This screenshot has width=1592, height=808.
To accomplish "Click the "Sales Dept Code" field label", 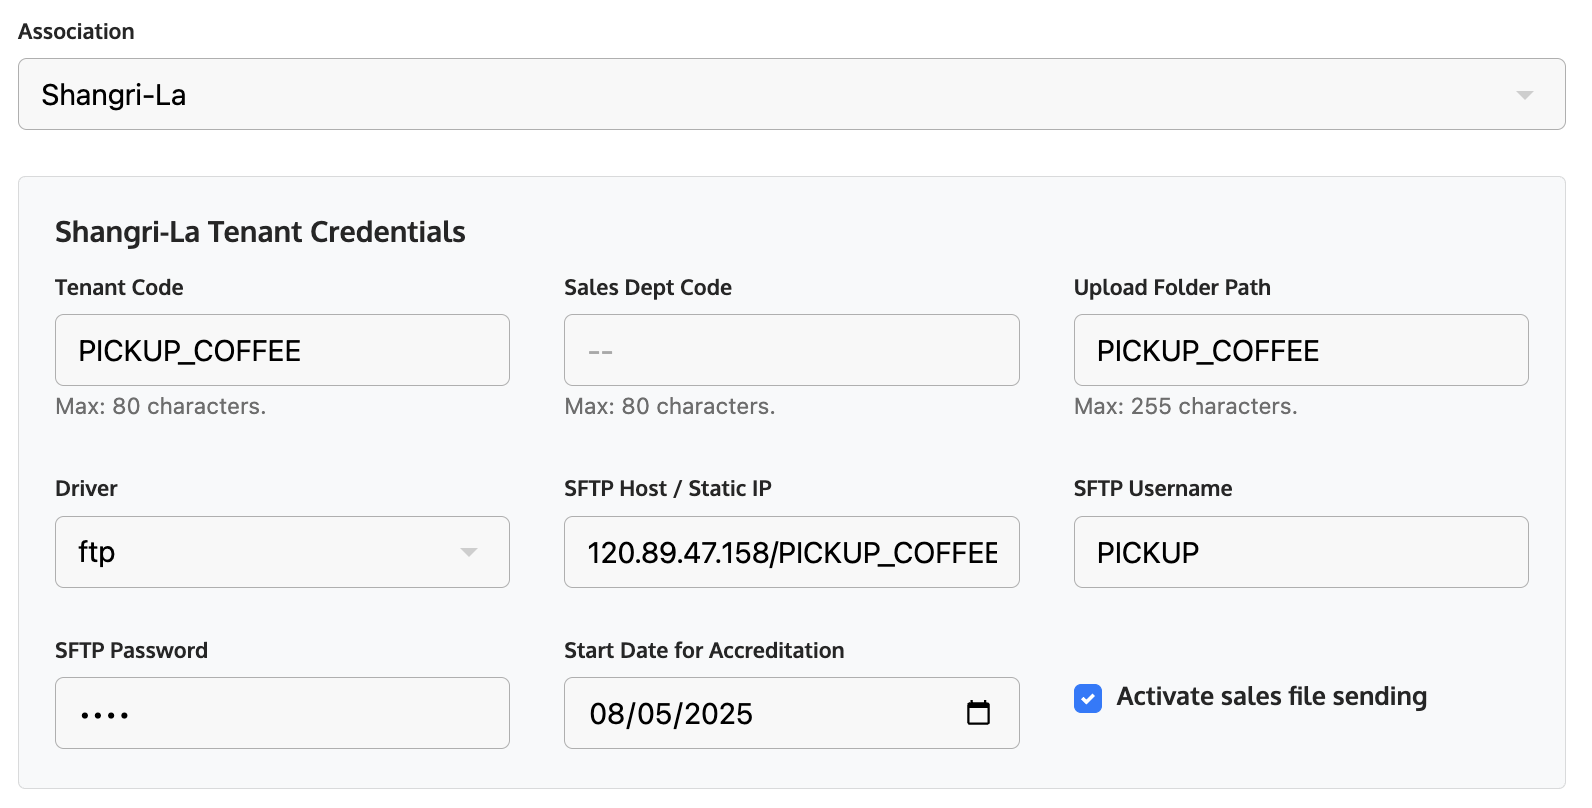I will [647, 288].
